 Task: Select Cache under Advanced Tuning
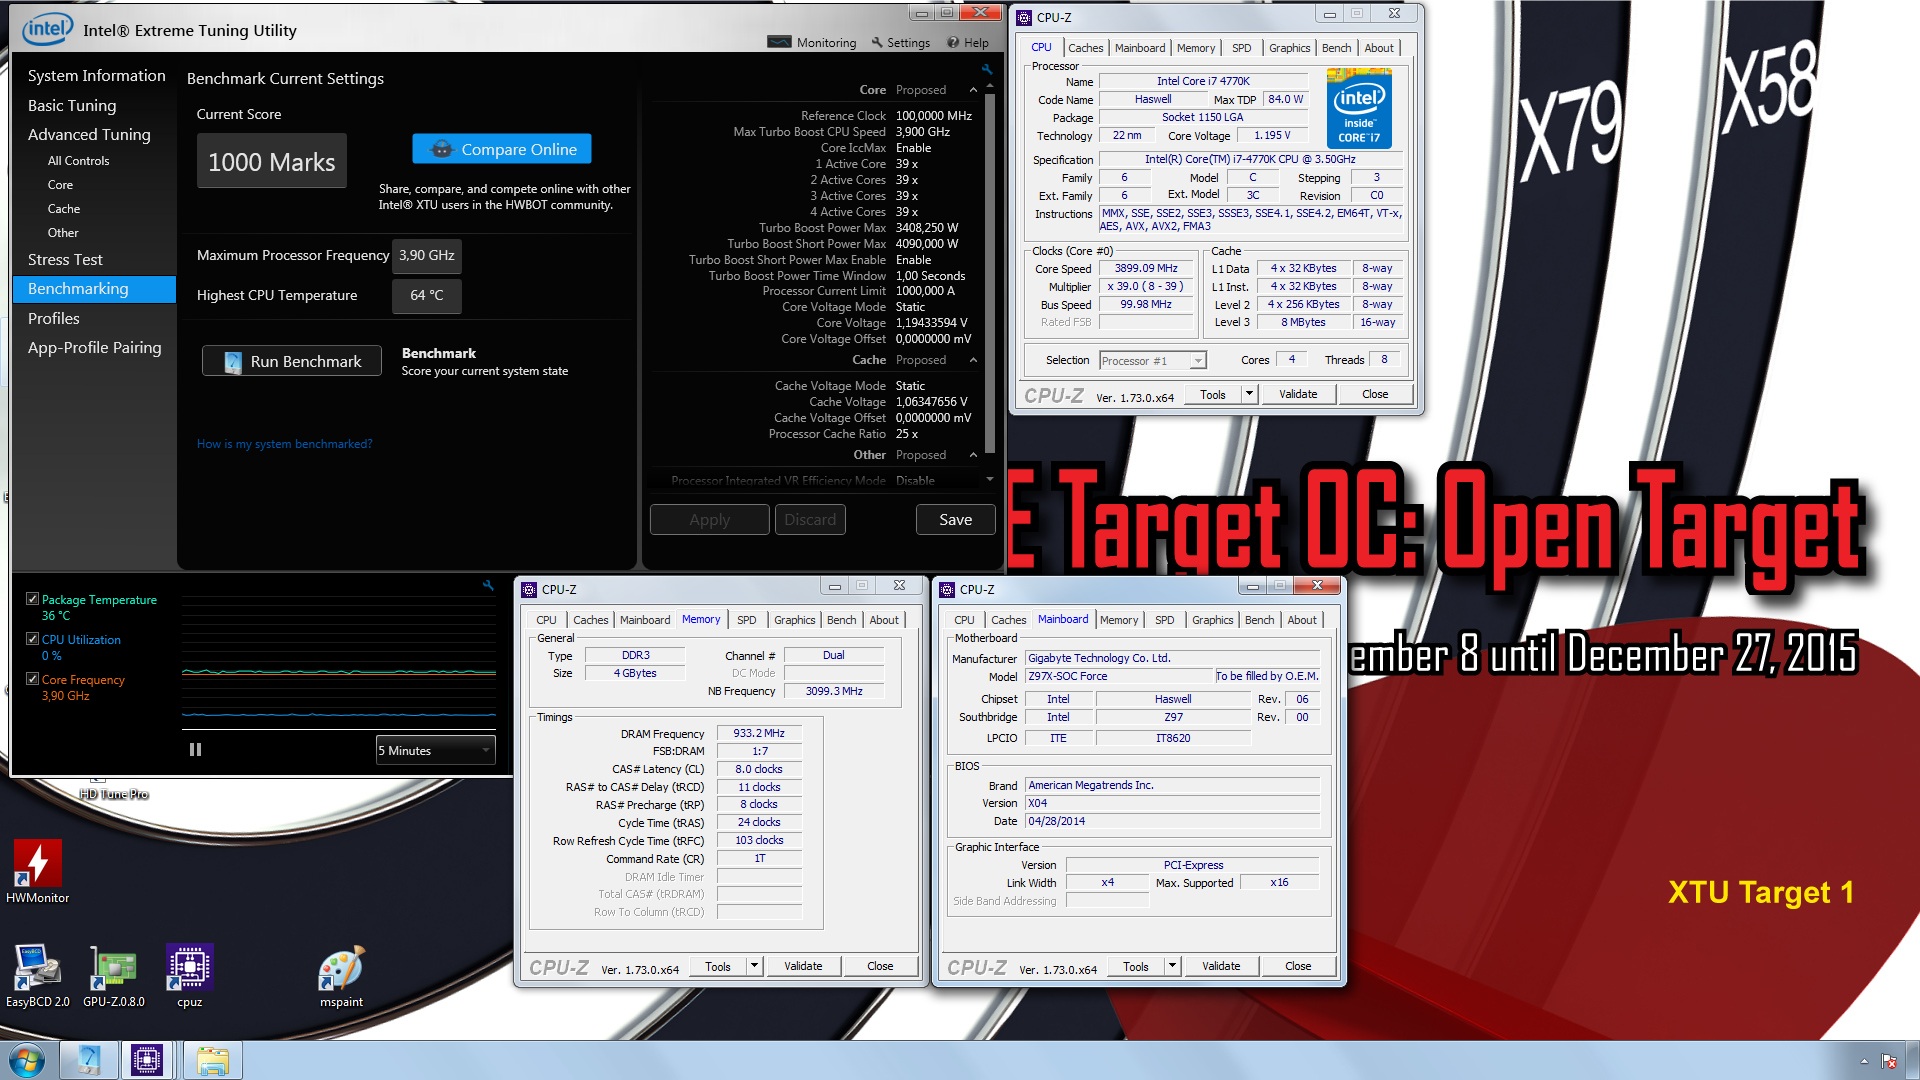click(64, 208)
